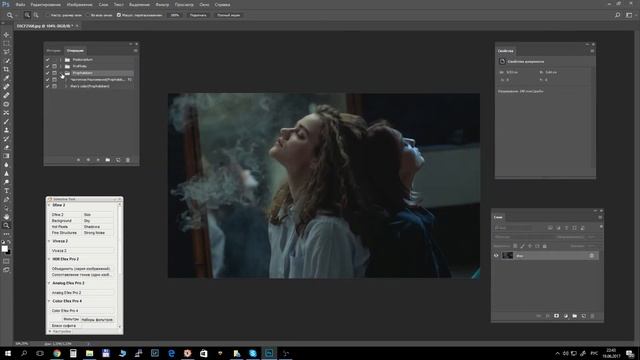Collapse the HDR Efex Pro 2 section
This screenshot has height=360, width=640.
49,259
